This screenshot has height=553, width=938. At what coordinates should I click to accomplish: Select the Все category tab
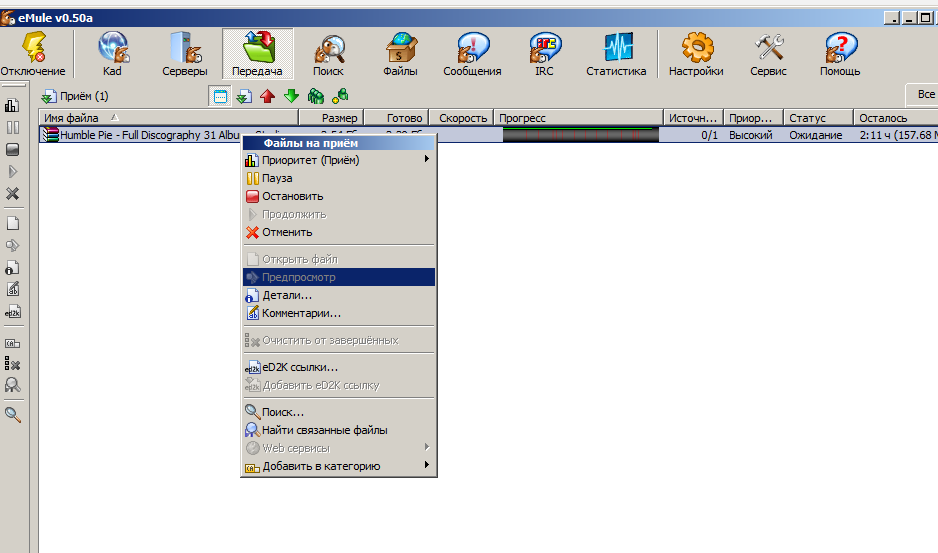pyautogui.click(x=922, y=95)
